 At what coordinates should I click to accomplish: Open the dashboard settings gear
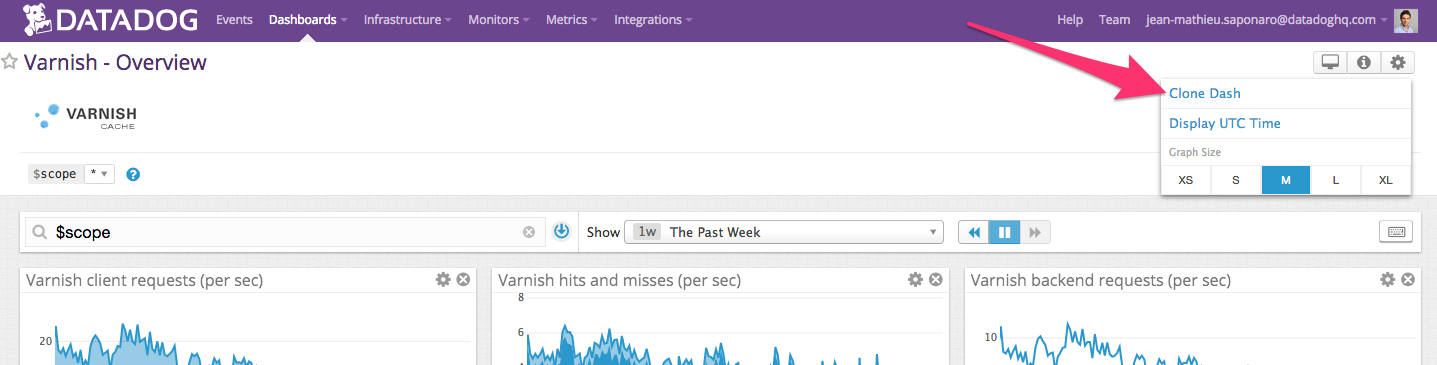(x=1397, y=62)
